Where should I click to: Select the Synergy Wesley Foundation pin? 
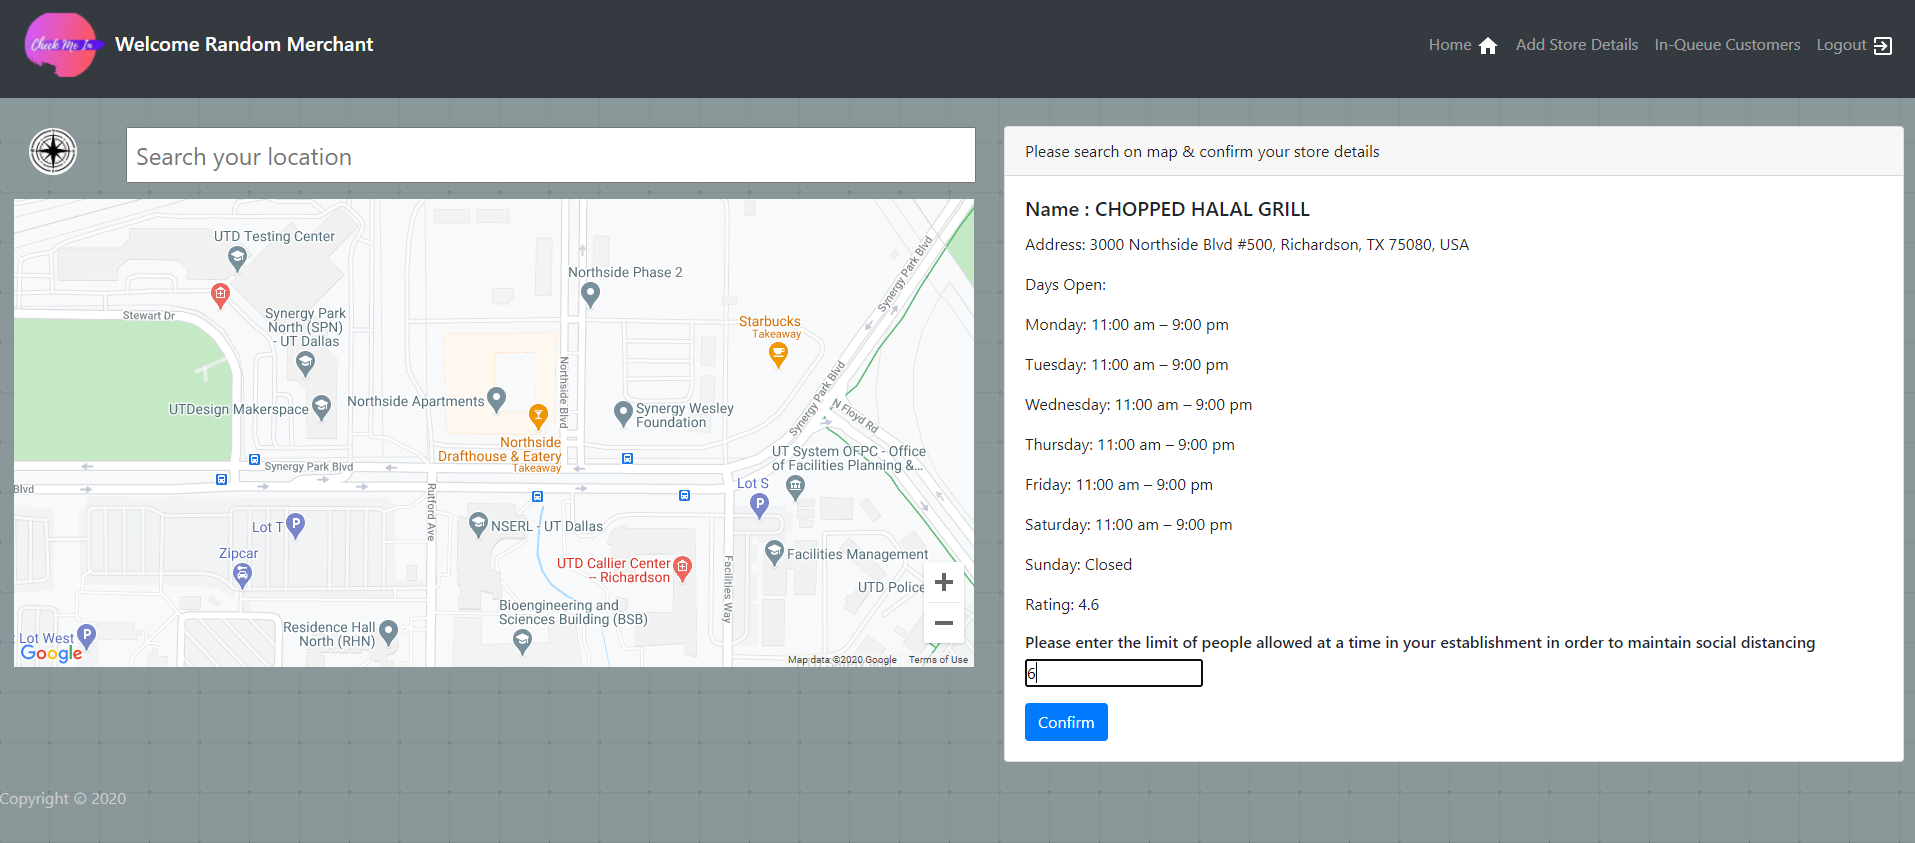(623, 413)
